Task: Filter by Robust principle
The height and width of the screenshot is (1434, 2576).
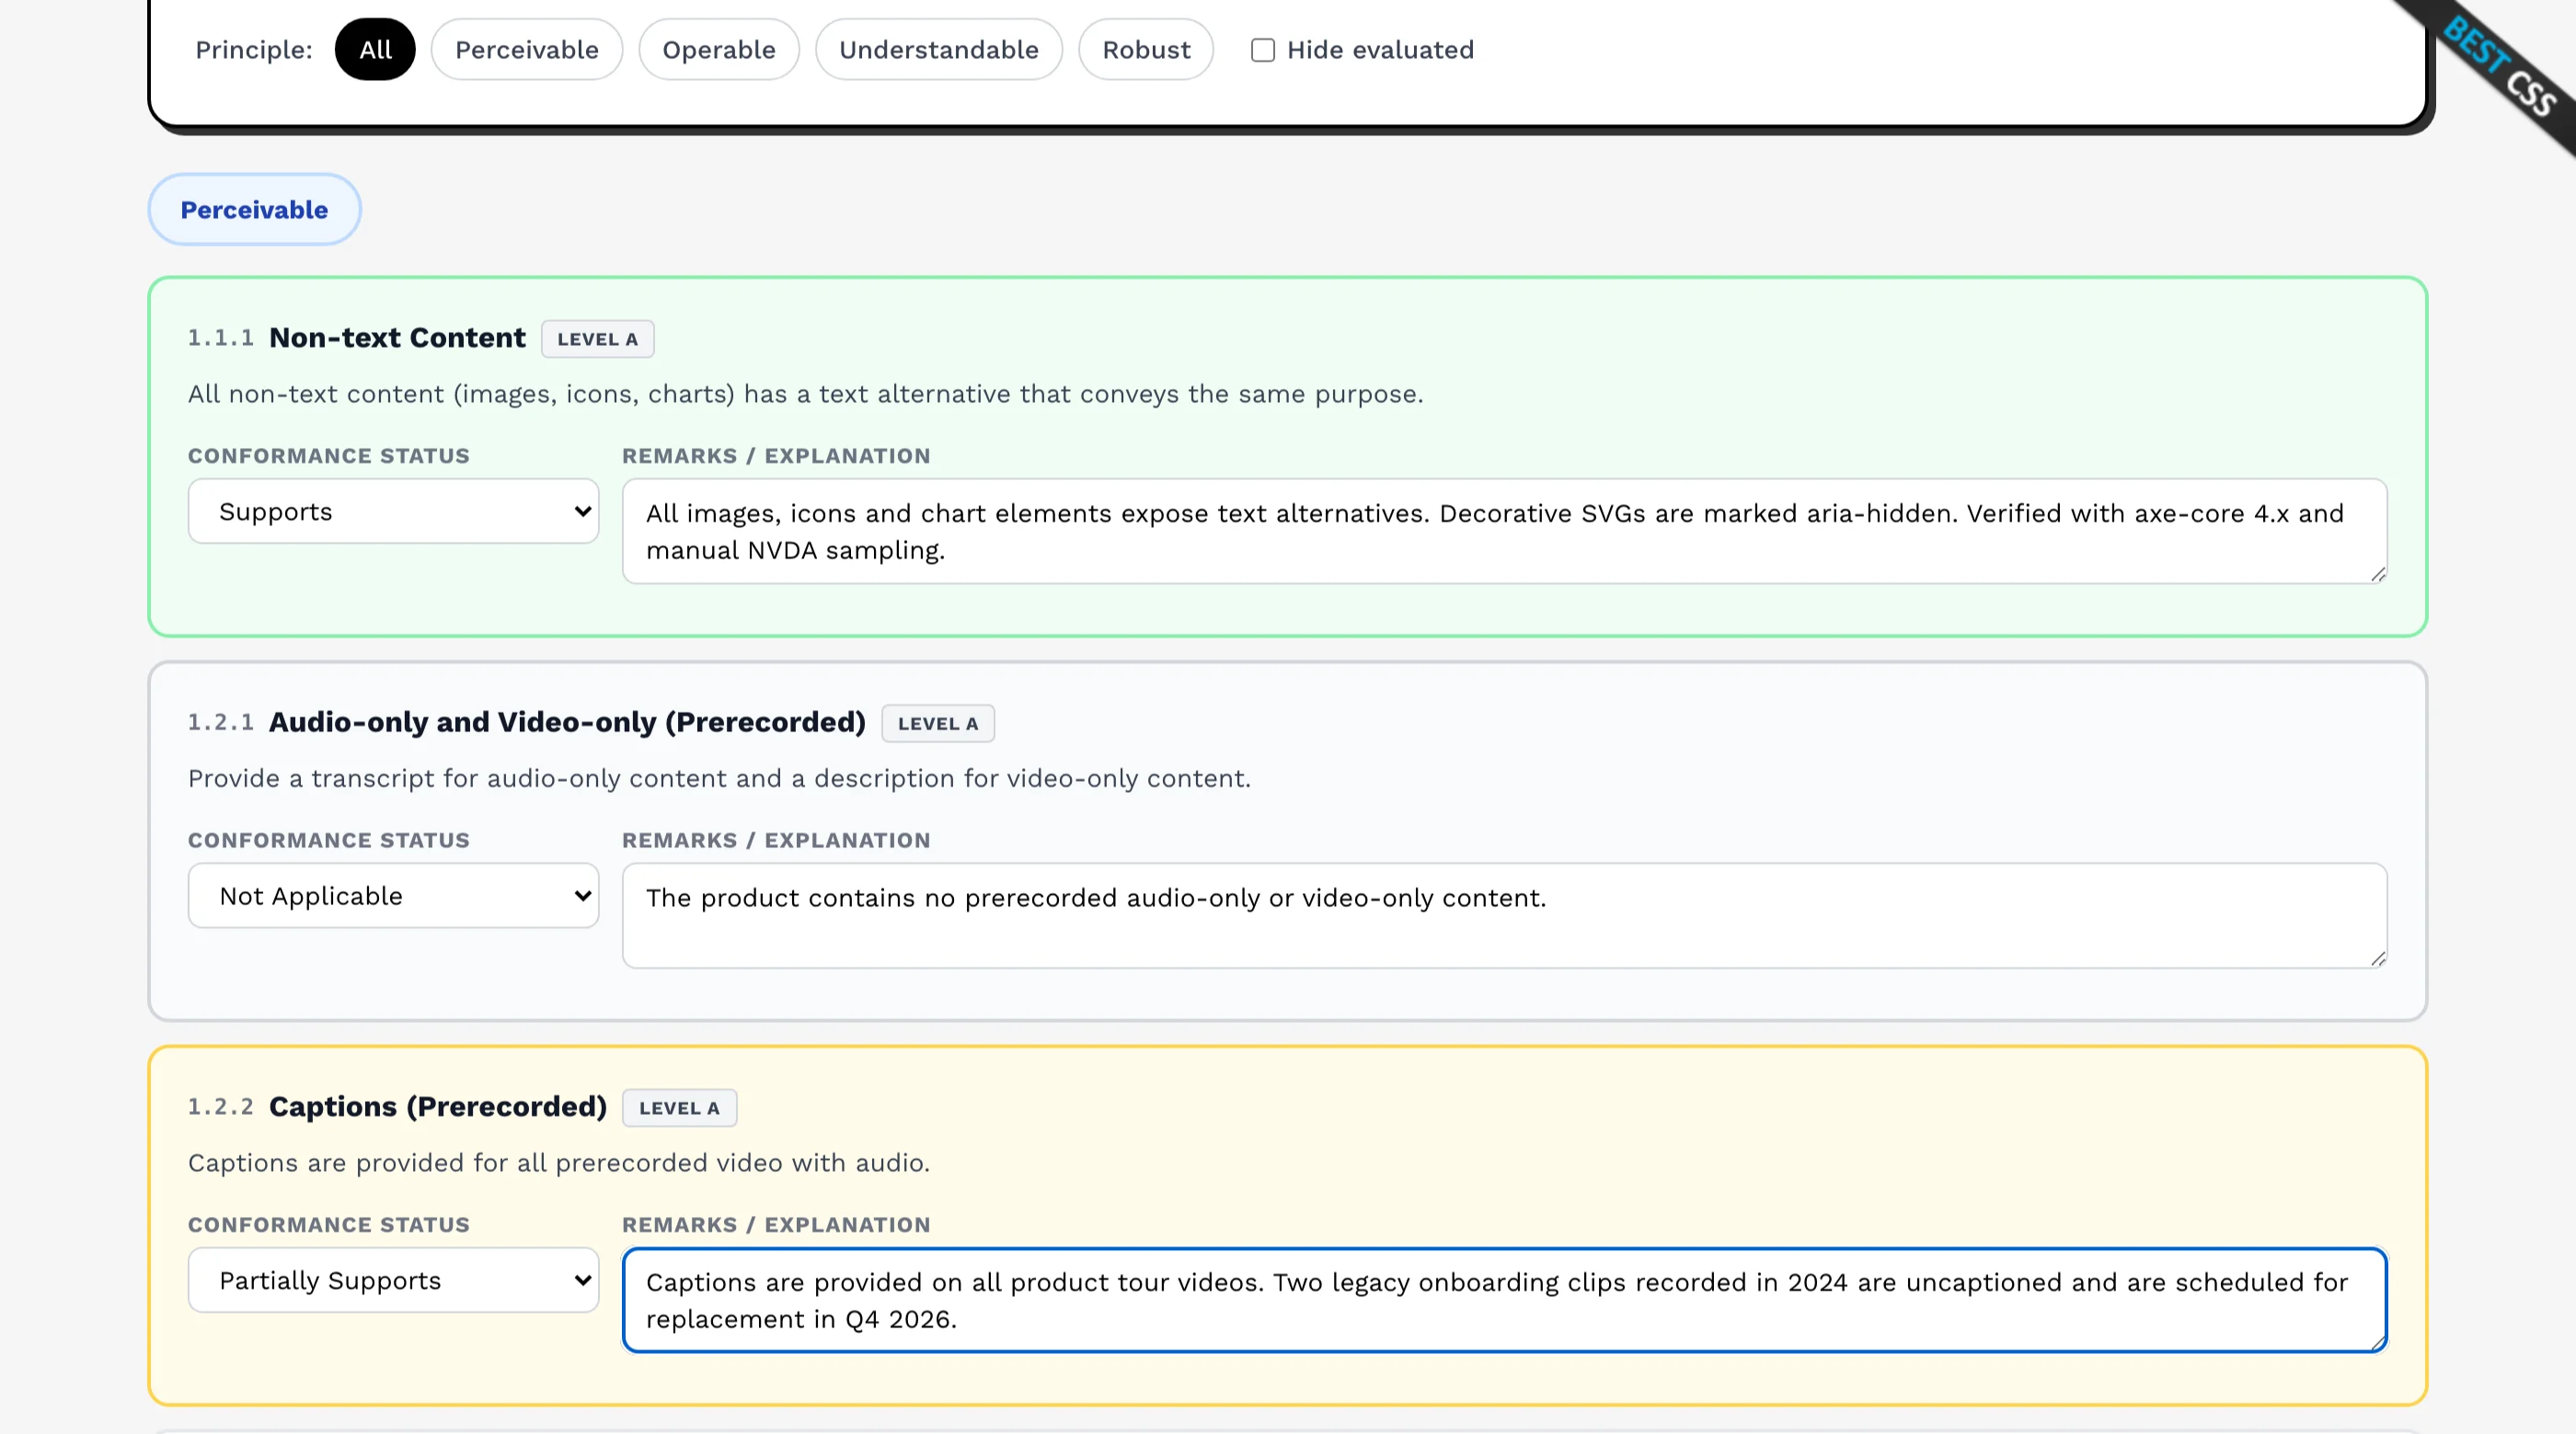Action: pyautogui.click(x=1146, y=50)
